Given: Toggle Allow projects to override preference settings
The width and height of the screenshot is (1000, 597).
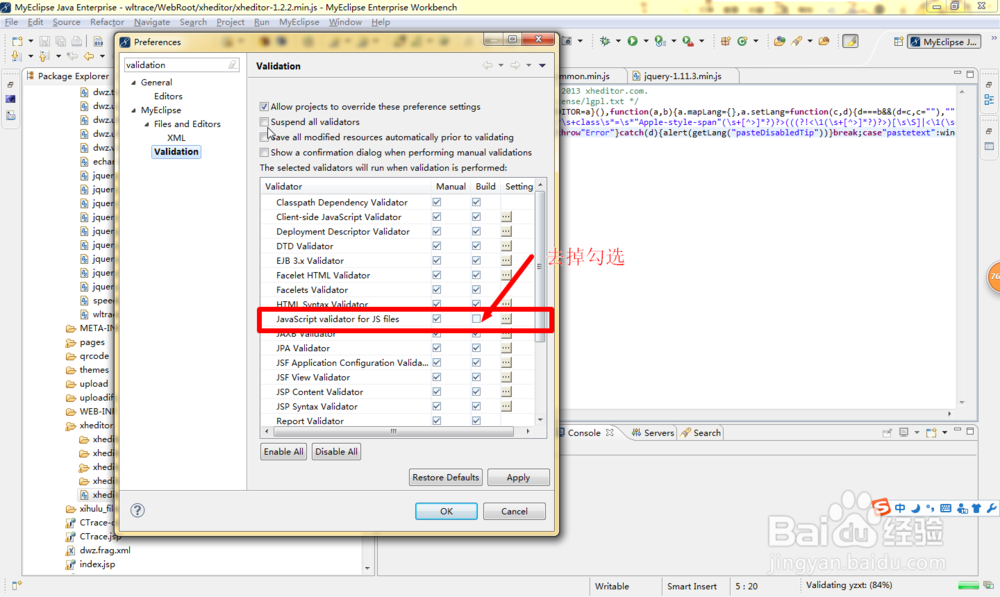Looking at the screenshot, I should click(x=264, y=107).
